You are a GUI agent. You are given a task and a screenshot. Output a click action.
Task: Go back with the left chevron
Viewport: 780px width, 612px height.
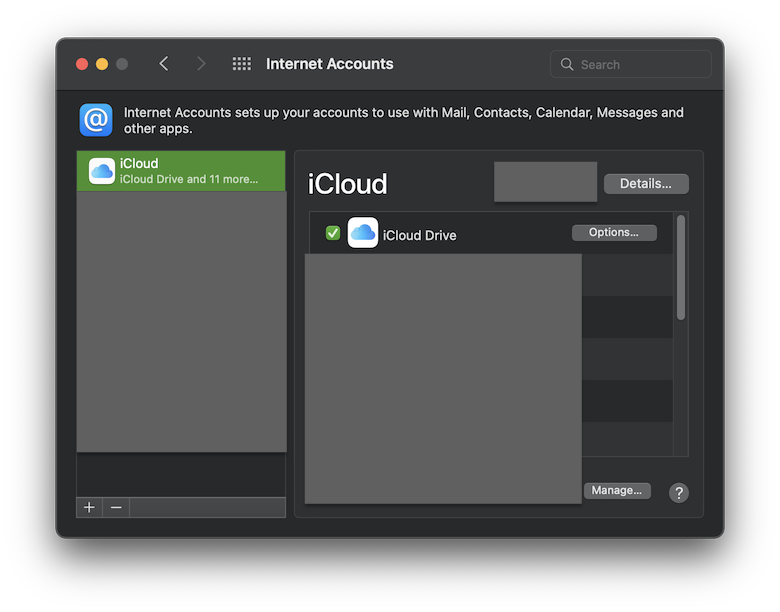click(x=164, y=64)
